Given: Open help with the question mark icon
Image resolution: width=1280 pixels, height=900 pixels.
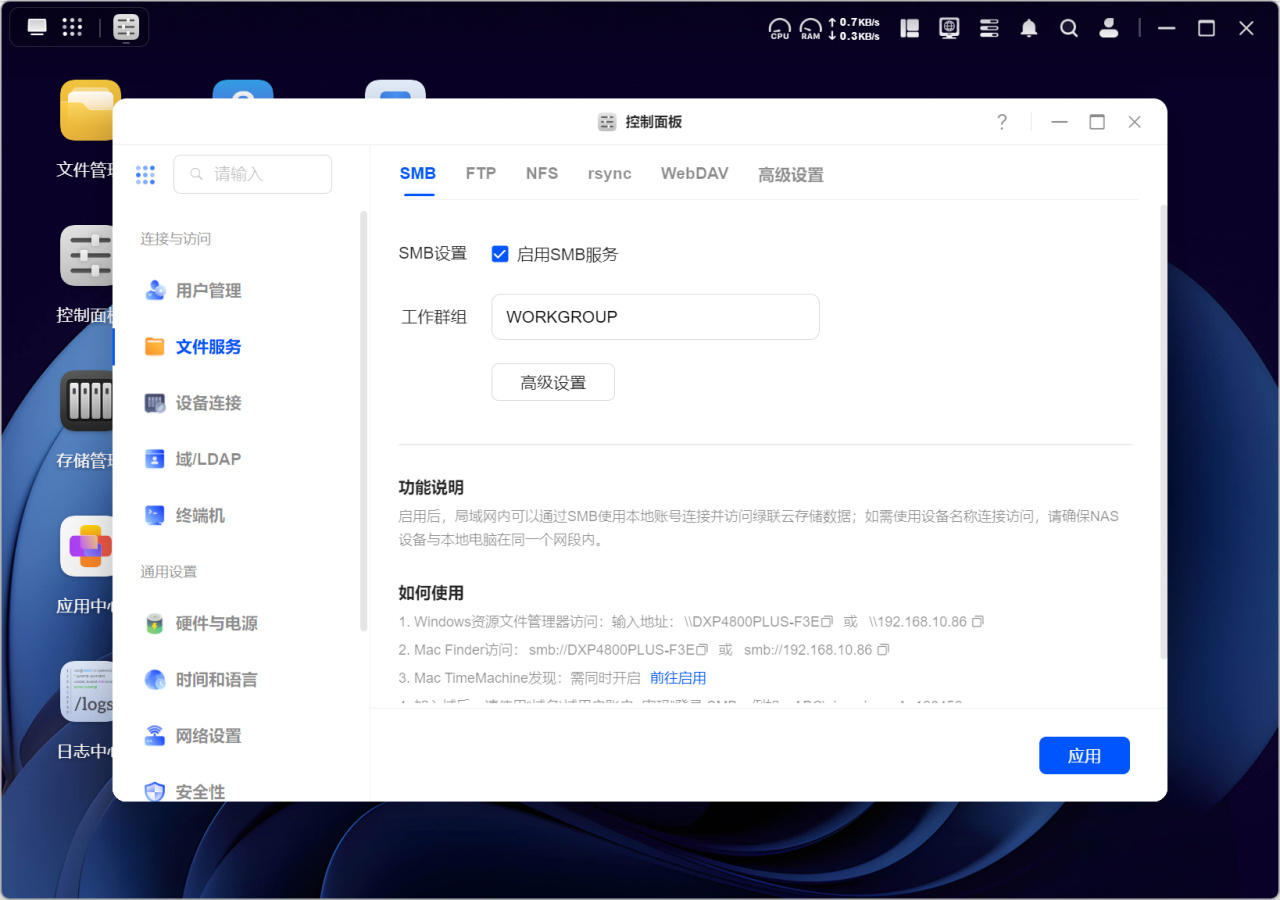Looking at the screenshot, I should click(1002, 122).
